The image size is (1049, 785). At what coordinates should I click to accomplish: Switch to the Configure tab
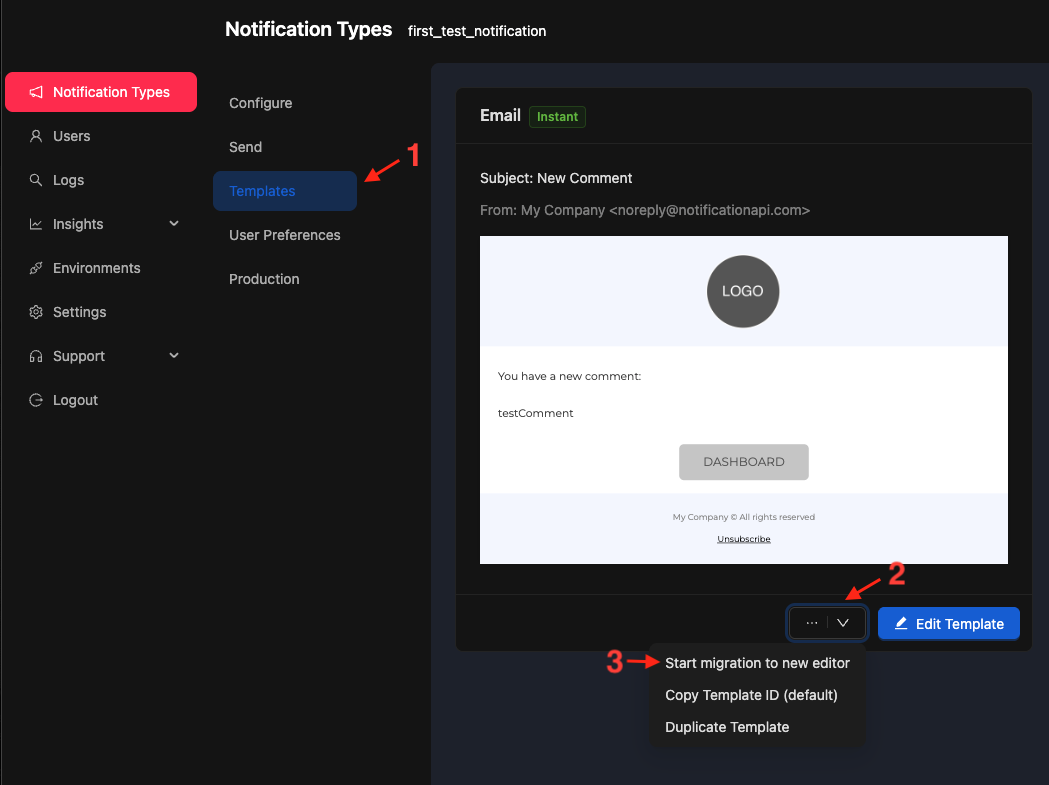click(260, 103)
